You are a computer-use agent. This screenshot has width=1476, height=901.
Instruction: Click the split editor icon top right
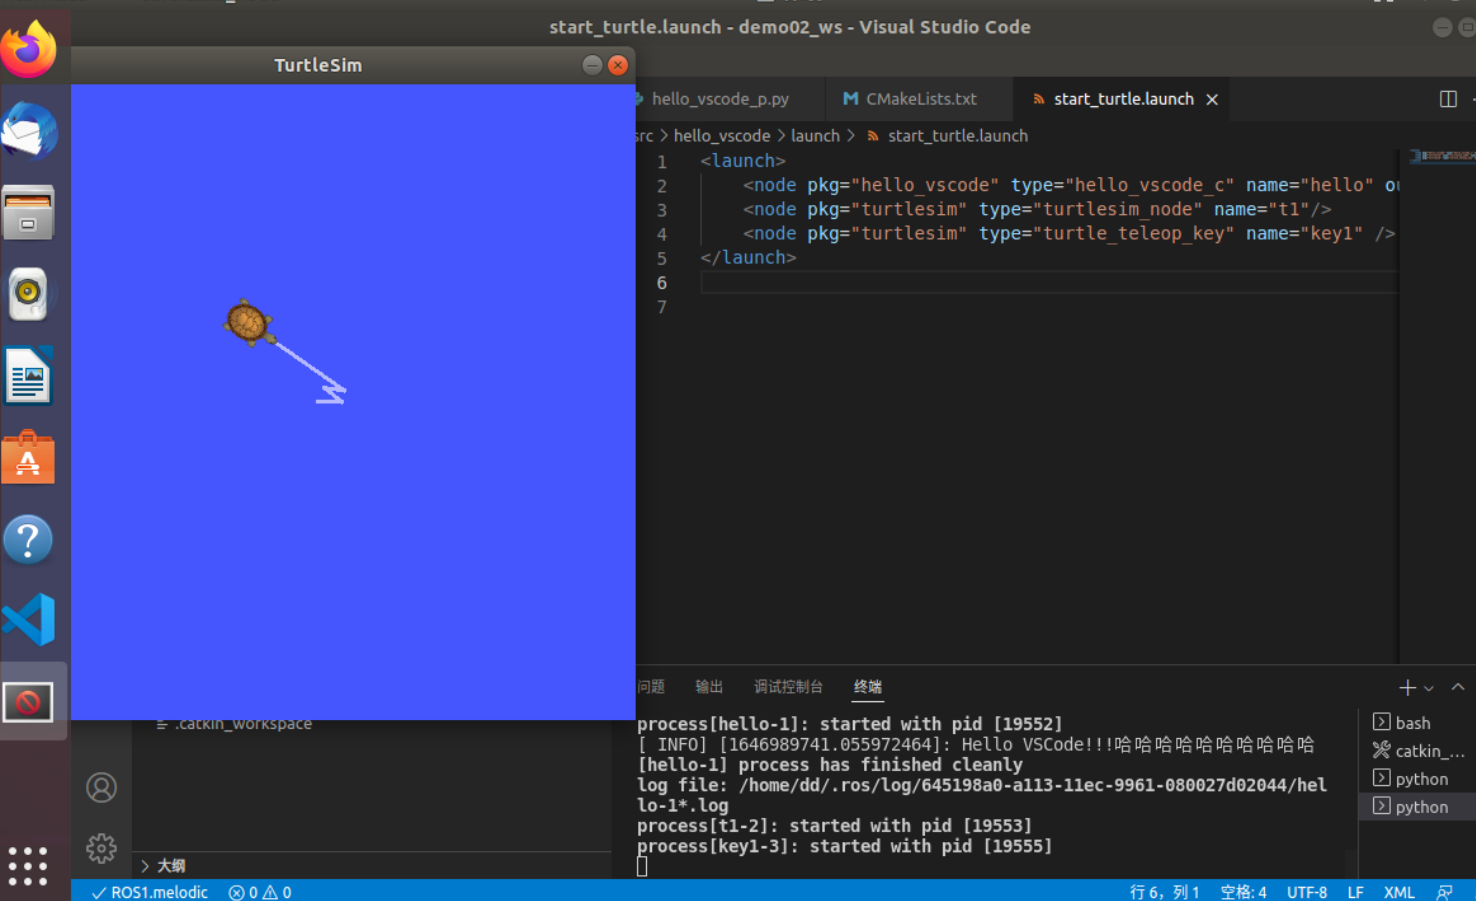[1448, 98]
